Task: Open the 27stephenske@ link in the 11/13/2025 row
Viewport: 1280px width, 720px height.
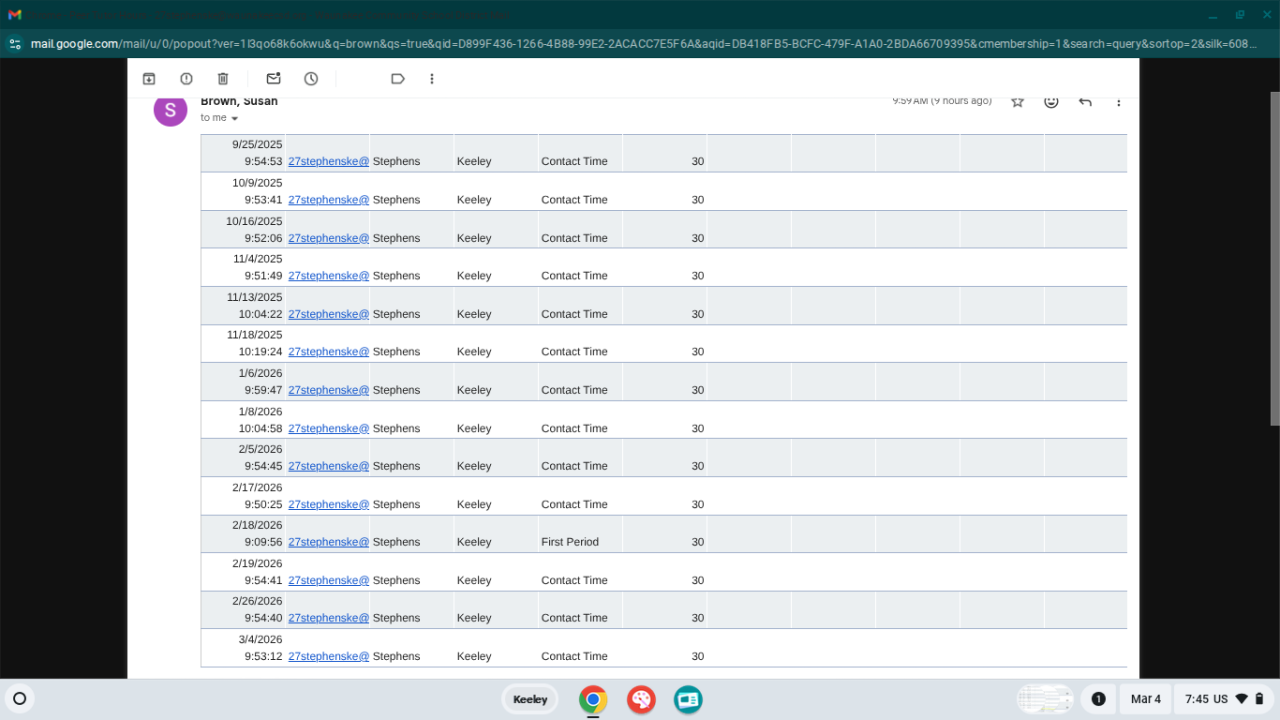Action: [329, 314]
